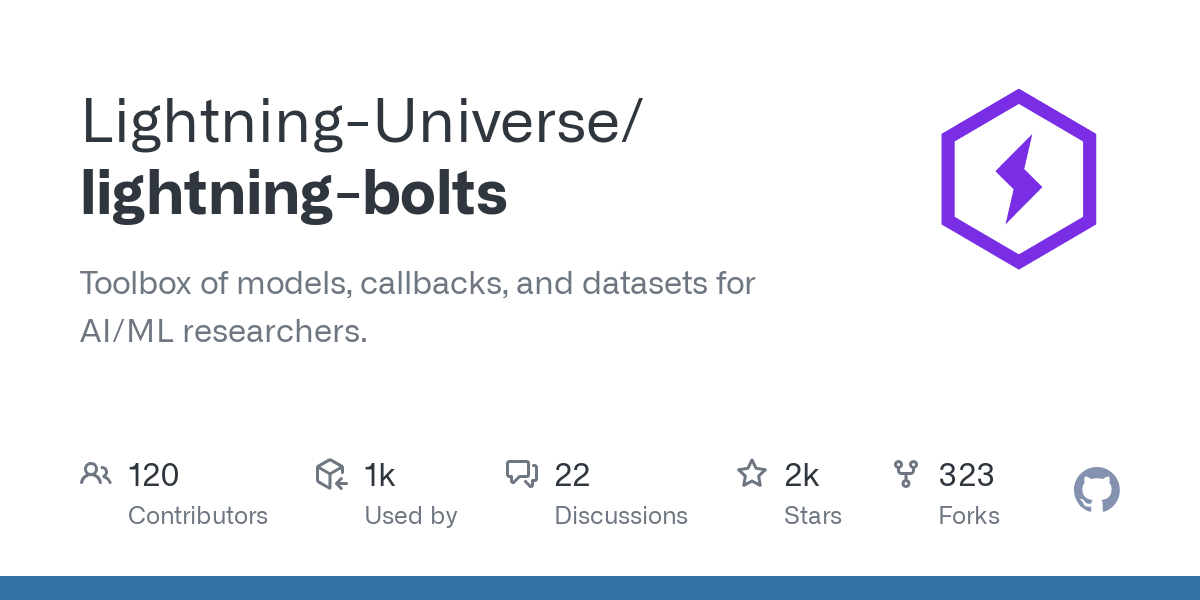Click the Contributors people icon
This screenshot has height=600, width=1200.
point(96,474)
